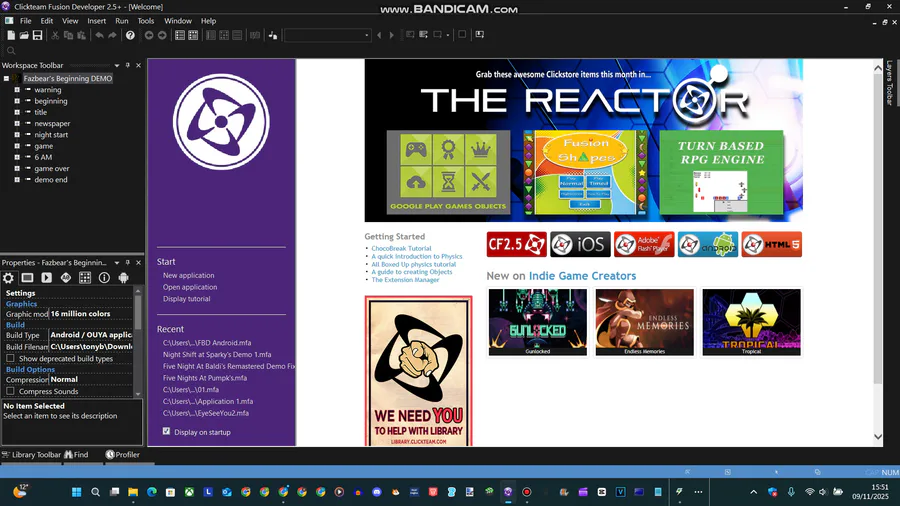Open the Endless Memories game thumbnail
900x506 pixels.
pyautogui.click(x=645, y=322)
